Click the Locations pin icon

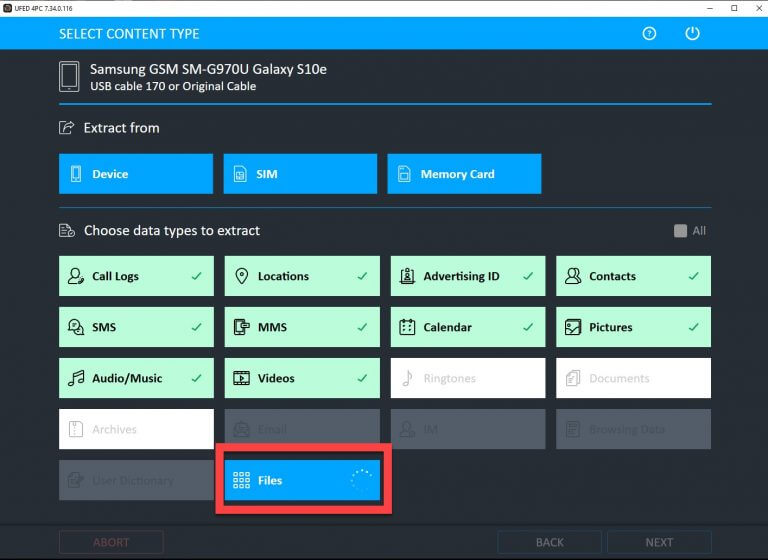coord(241,276)
